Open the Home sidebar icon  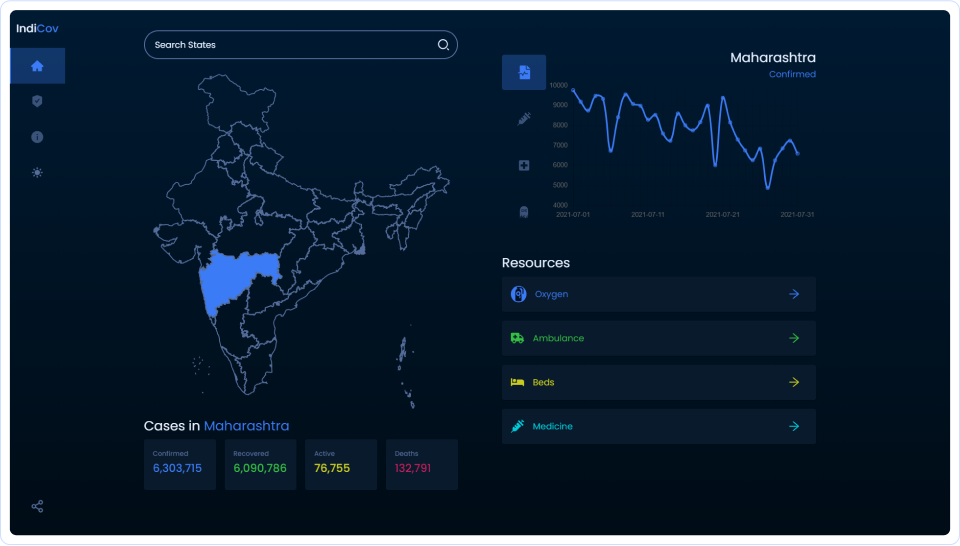(x=37, y=65)
